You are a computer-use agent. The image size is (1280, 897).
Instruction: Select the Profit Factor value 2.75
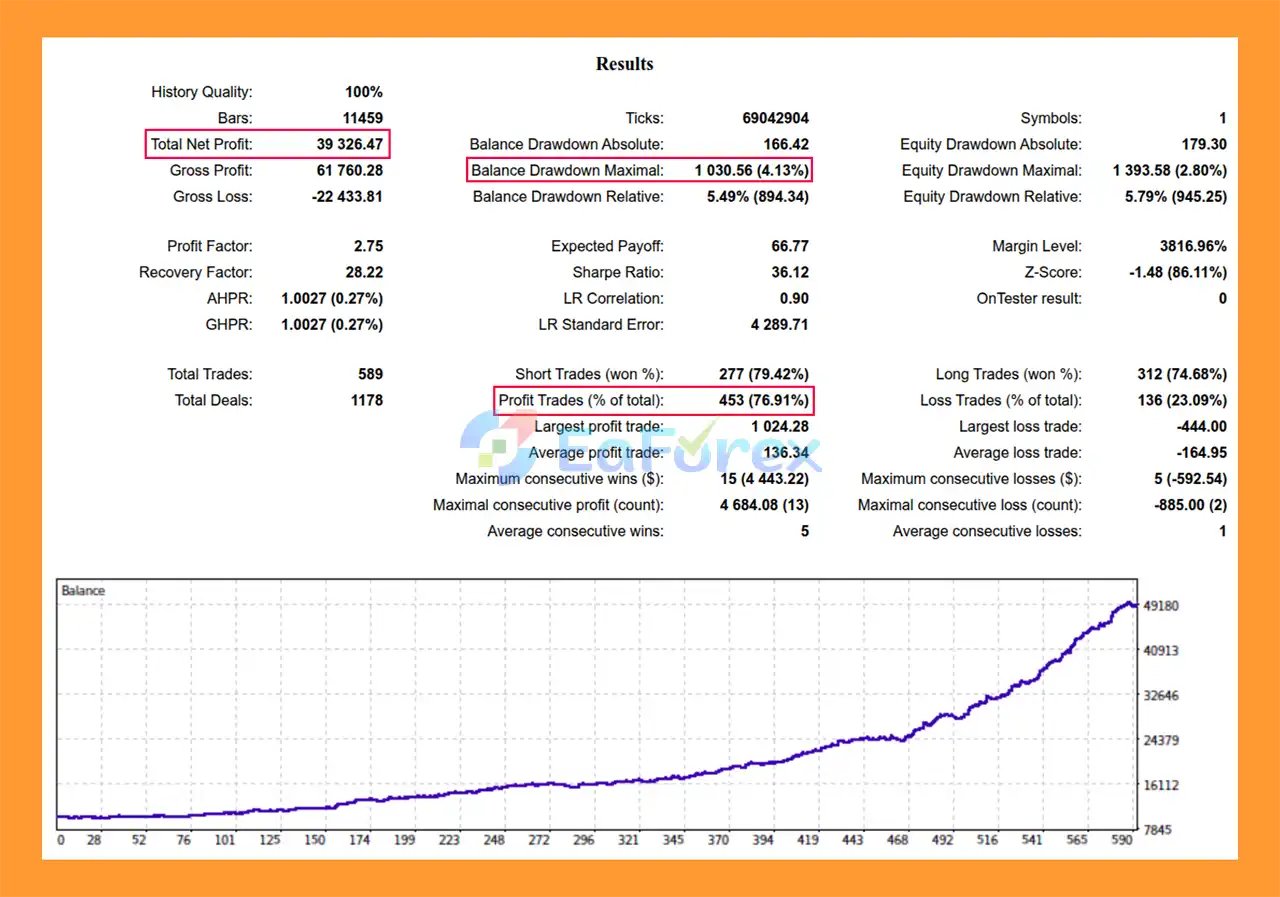367,246
